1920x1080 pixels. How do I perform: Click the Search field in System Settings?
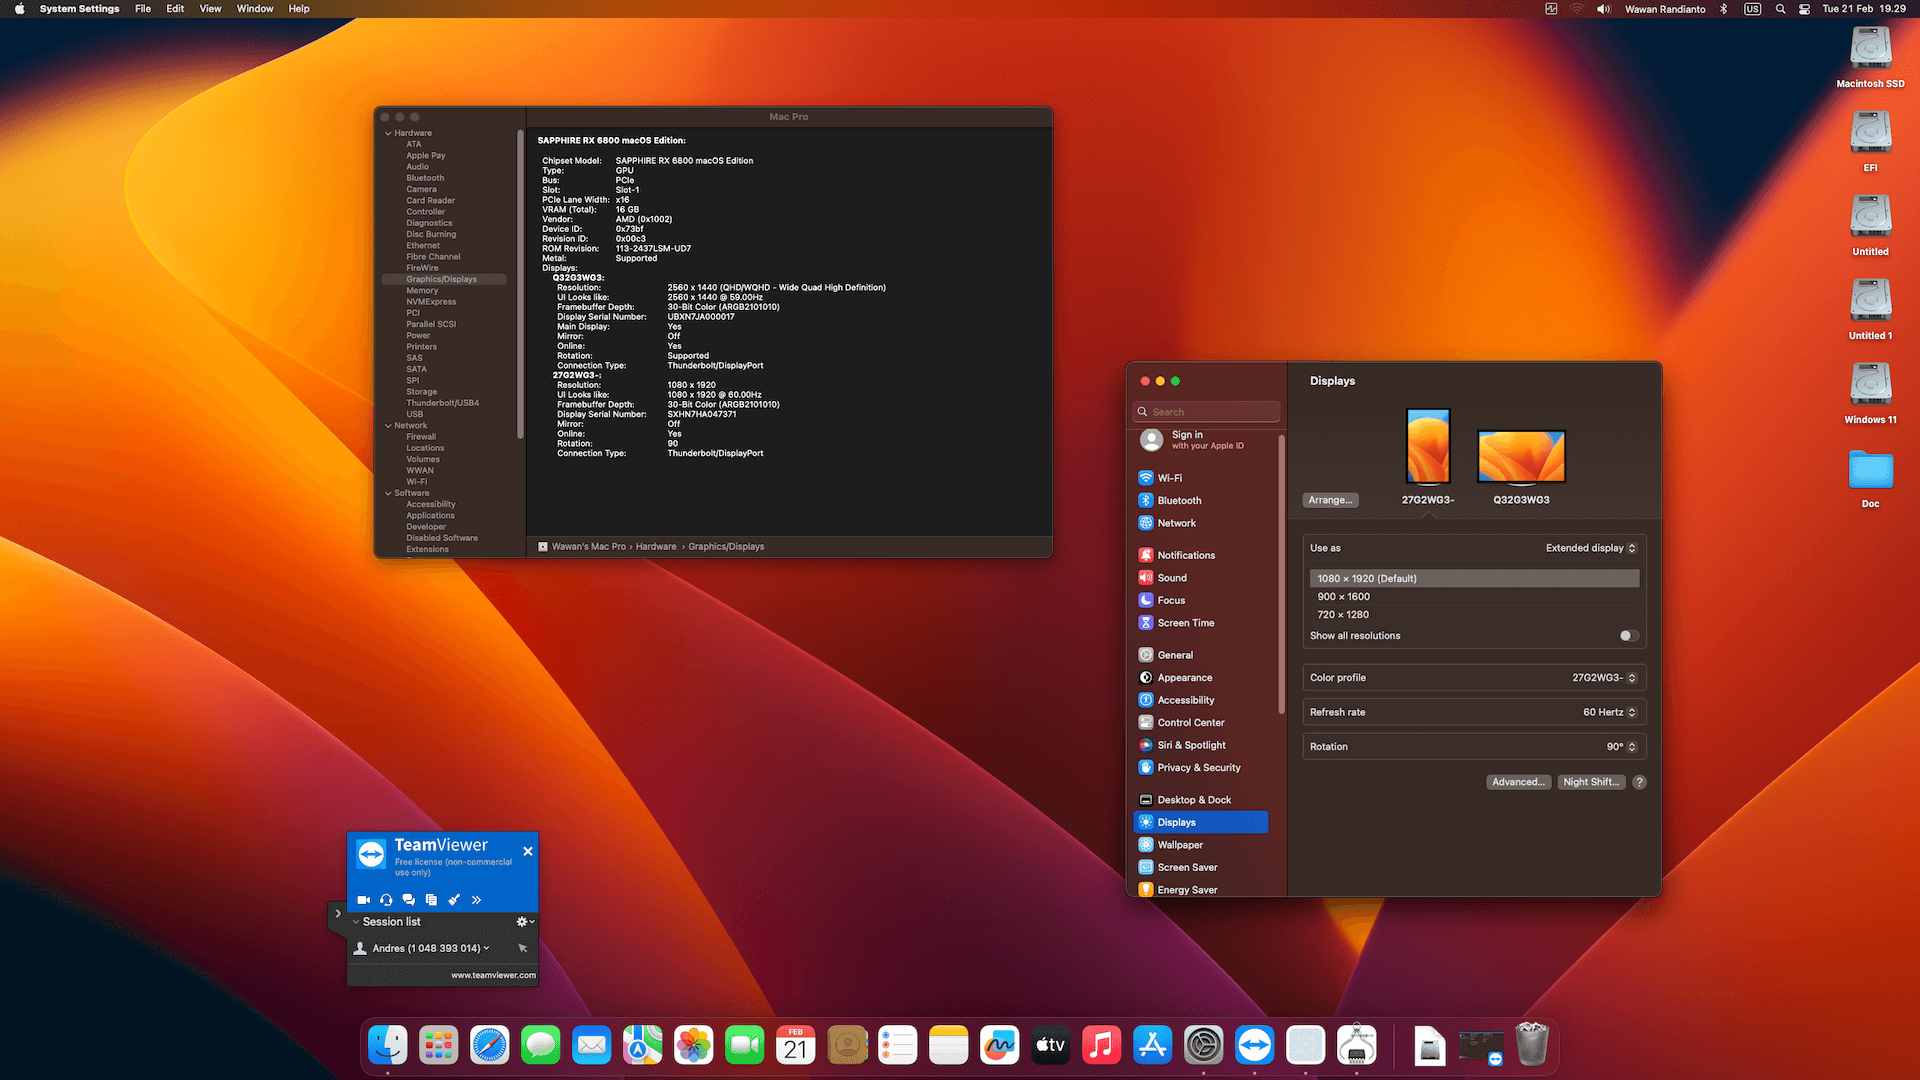tap(1206, 412)
